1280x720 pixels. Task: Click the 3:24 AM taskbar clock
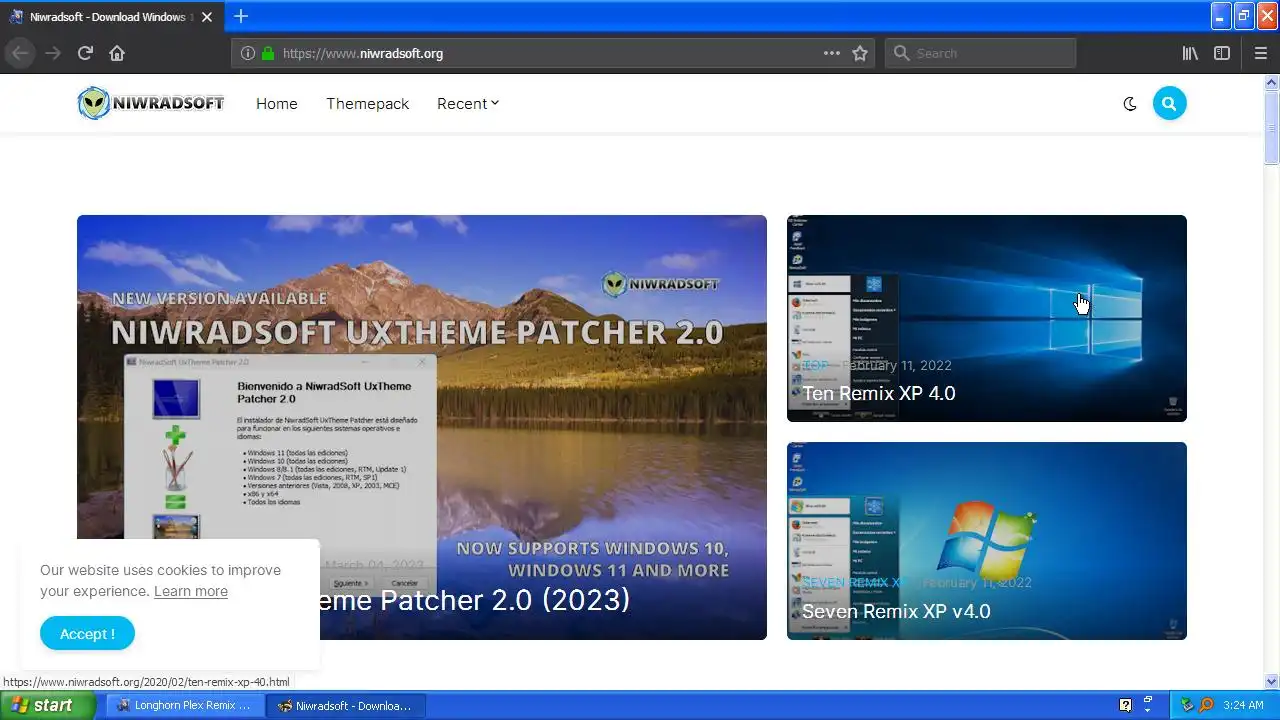tap(1243, 705)
